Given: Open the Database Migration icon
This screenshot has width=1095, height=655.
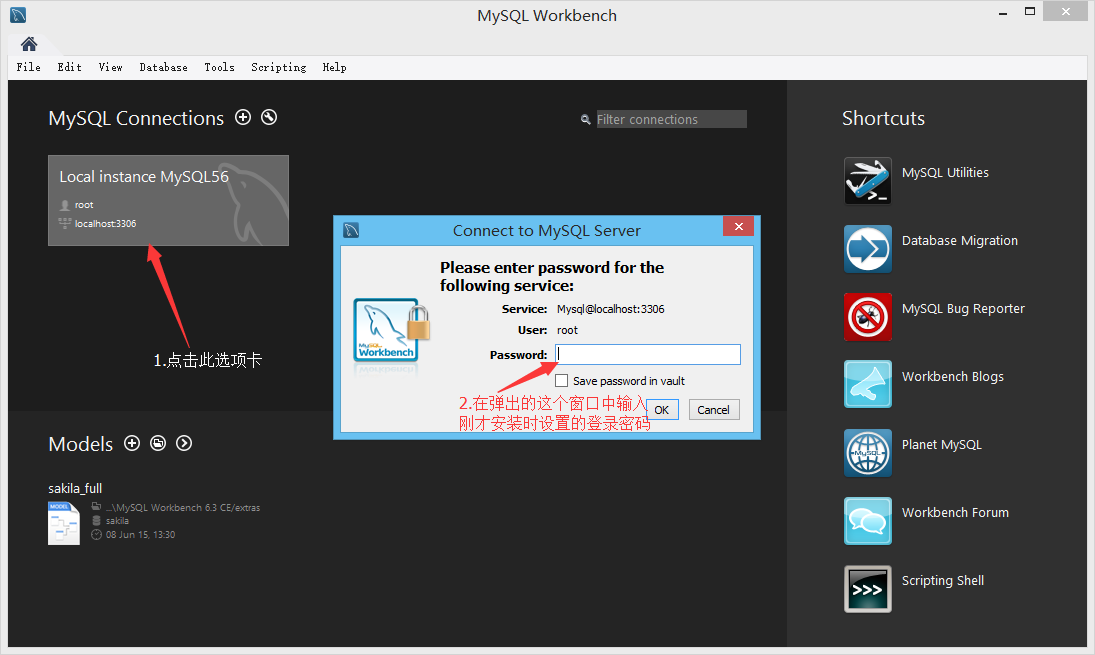Looking at the screenshot, I should click(x=867, y=249).
